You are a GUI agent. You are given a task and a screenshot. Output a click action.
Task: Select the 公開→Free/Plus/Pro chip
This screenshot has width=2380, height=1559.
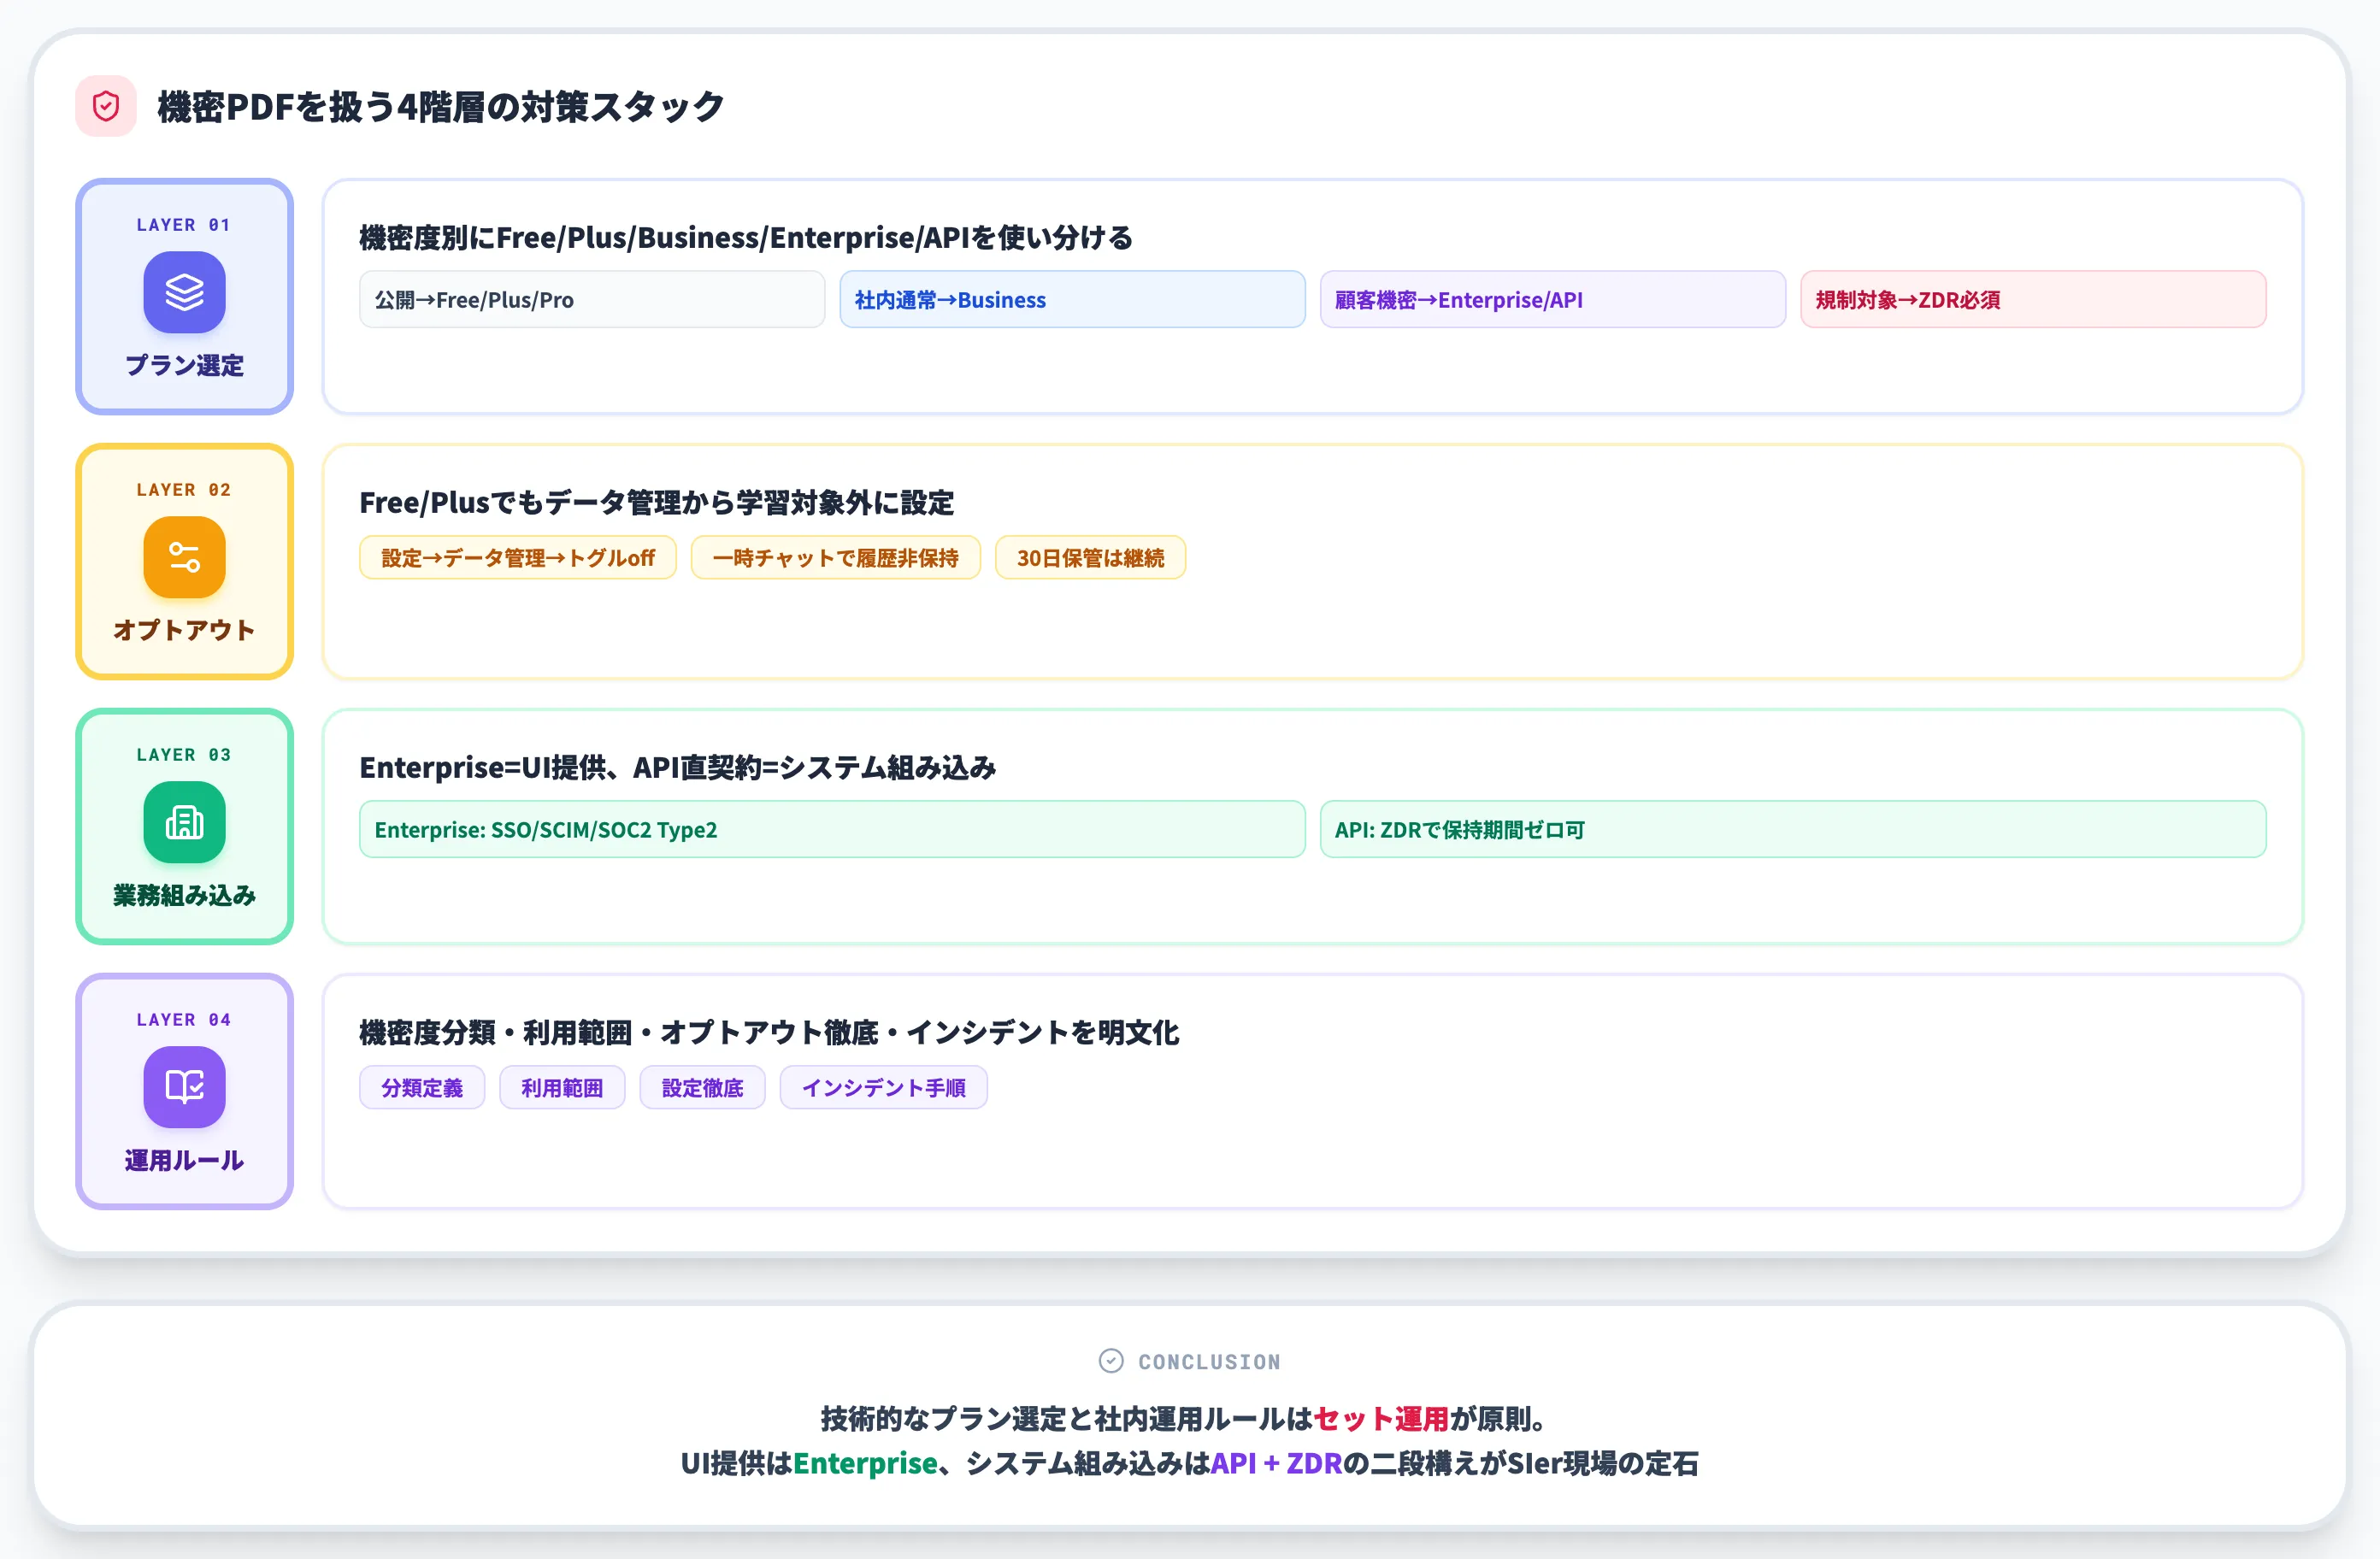pos(592,299)
